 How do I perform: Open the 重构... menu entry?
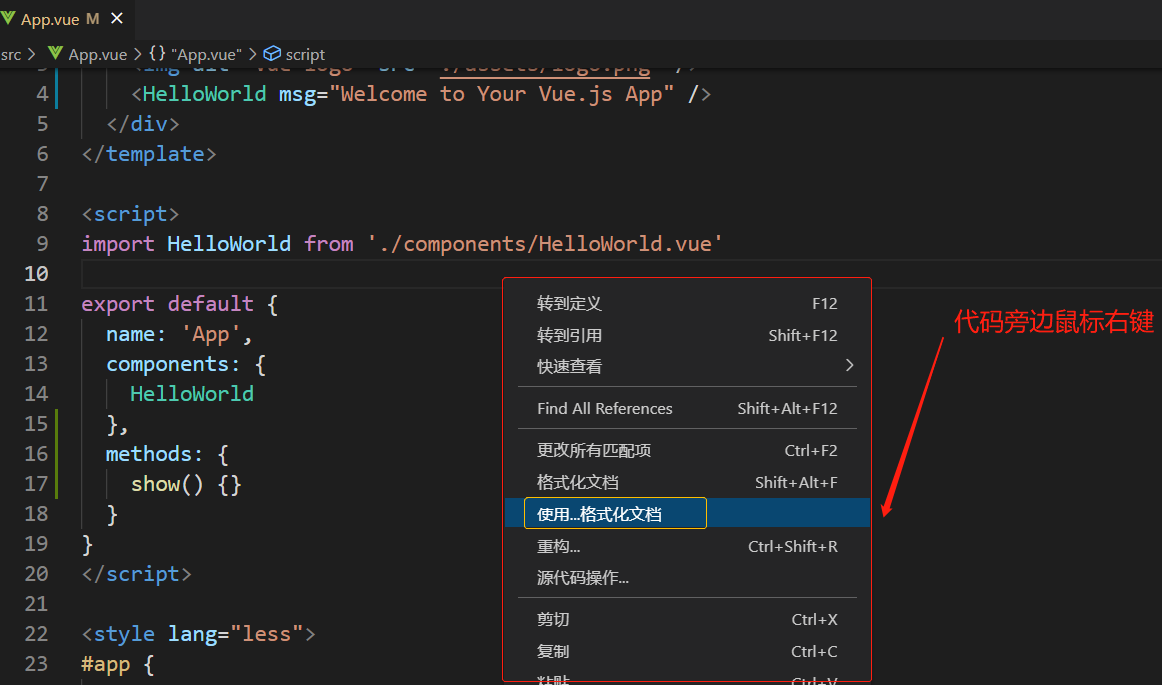(687, 546)
